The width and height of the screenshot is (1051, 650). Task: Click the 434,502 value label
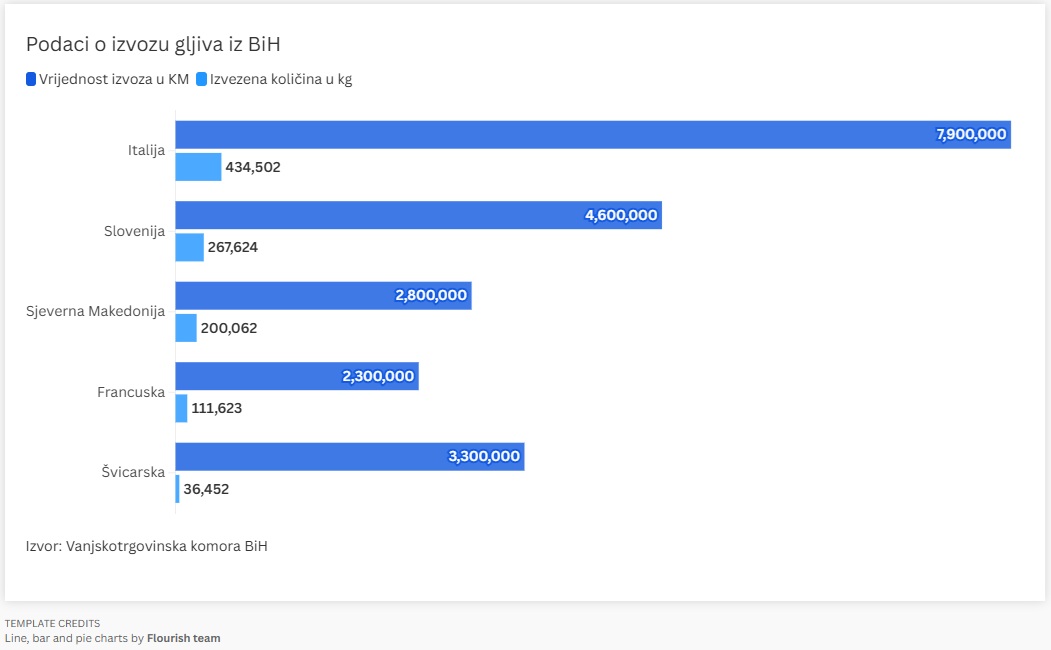253,167
